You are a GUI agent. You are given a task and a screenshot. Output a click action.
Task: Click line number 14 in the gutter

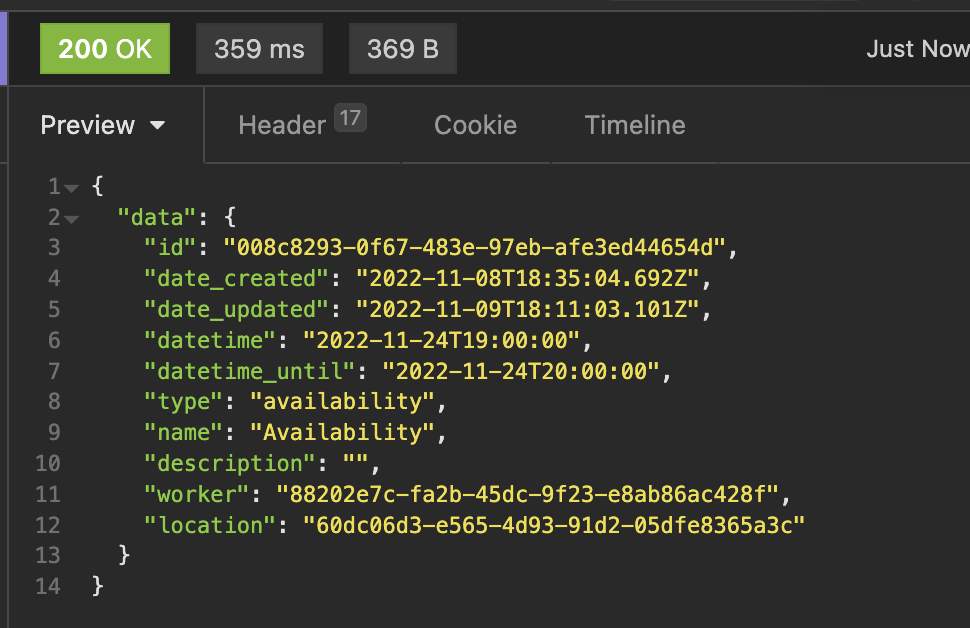coord(48,587)
